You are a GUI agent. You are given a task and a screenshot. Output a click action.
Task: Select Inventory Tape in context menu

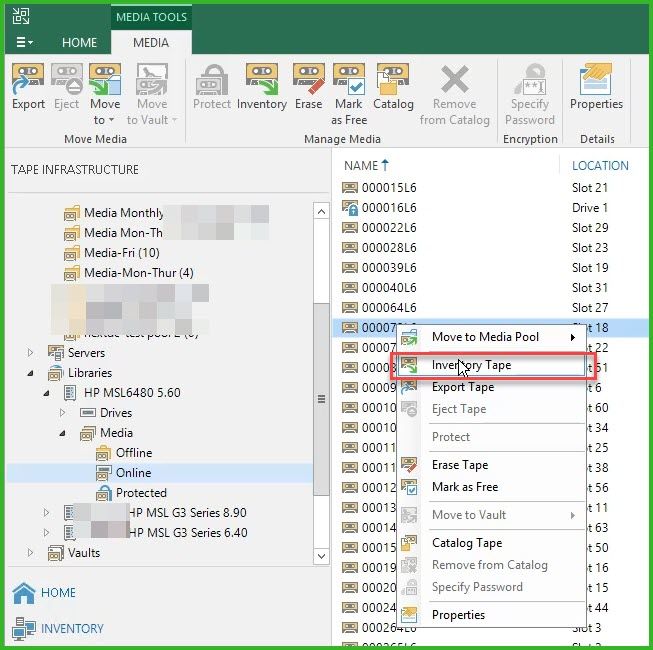471,365
